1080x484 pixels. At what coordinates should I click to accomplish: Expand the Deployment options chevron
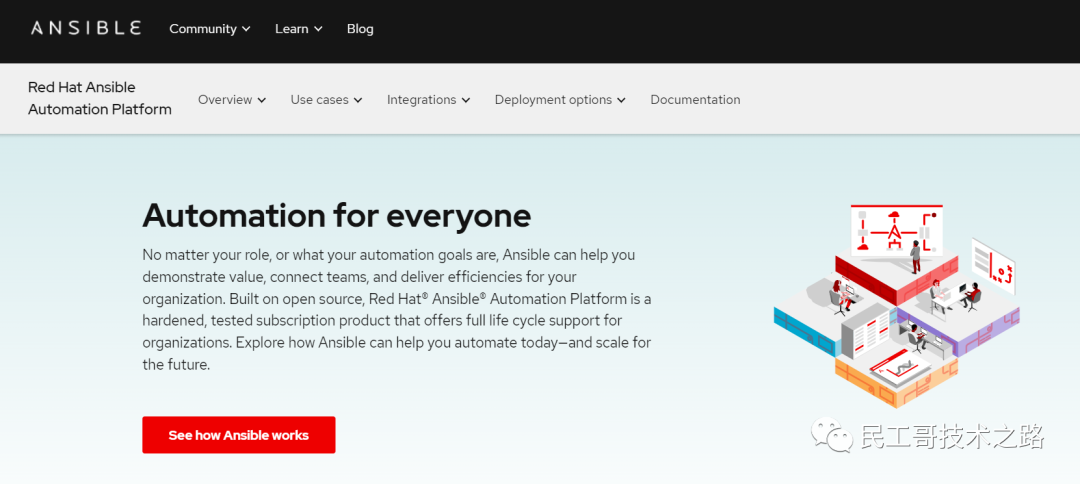[621, 100]
